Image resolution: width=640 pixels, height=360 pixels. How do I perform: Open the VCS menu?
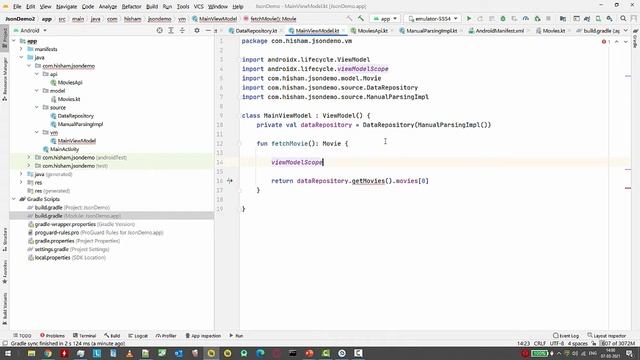[x=198, y=7]
